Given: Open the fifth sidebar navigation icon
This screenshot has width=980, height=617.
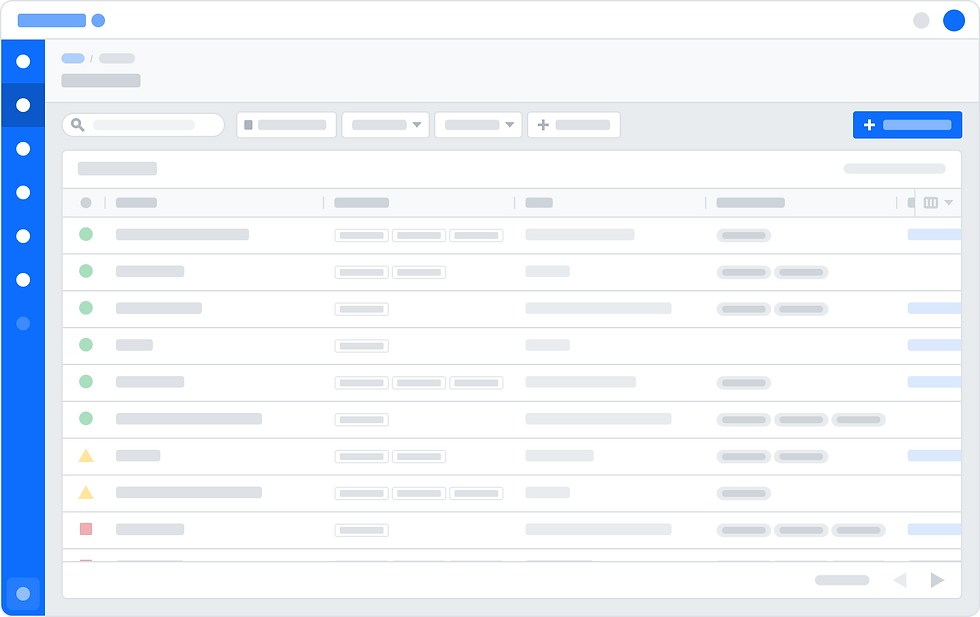Looking at the screenshot, I should [23, 236].
